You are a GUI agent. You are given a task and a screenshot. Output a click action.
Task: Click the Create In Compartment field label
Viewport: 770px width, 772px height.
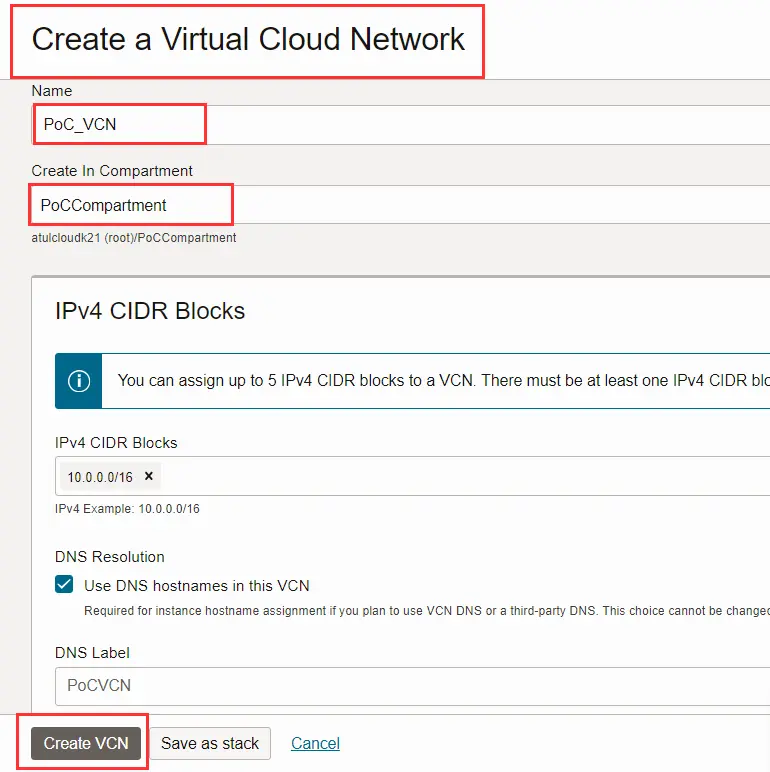(x=112, y=171)
